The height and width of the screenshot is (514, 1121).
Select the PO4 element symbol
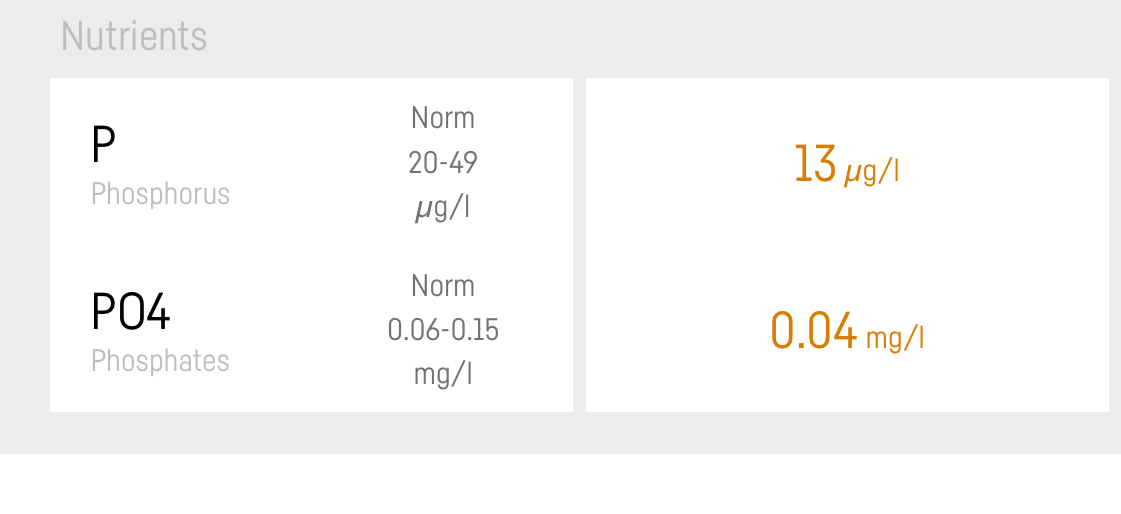131,312
